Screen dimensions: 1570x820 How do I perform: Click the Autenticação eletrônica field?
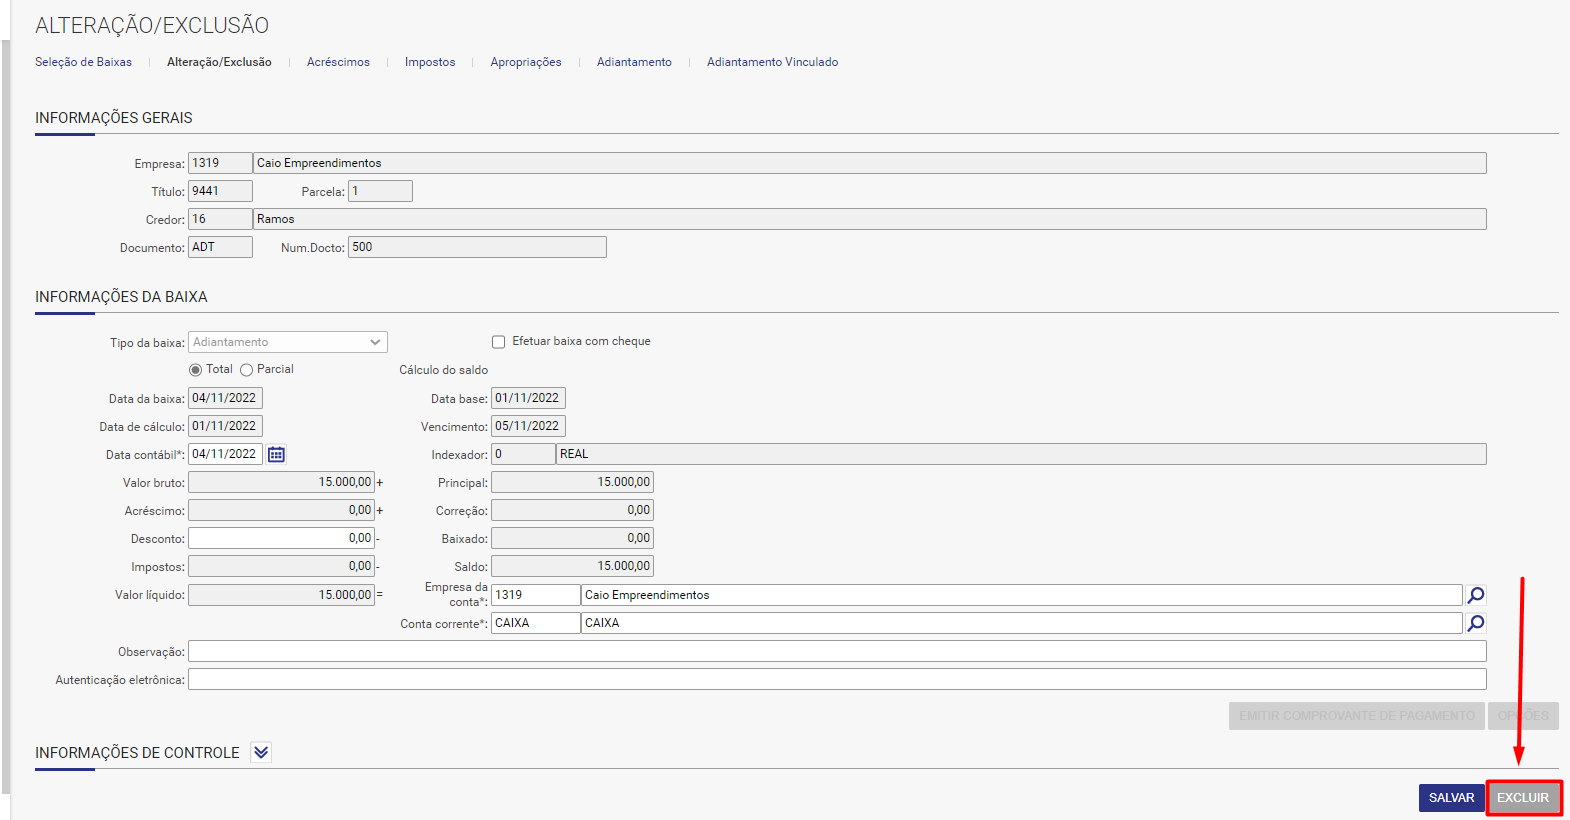837,679
